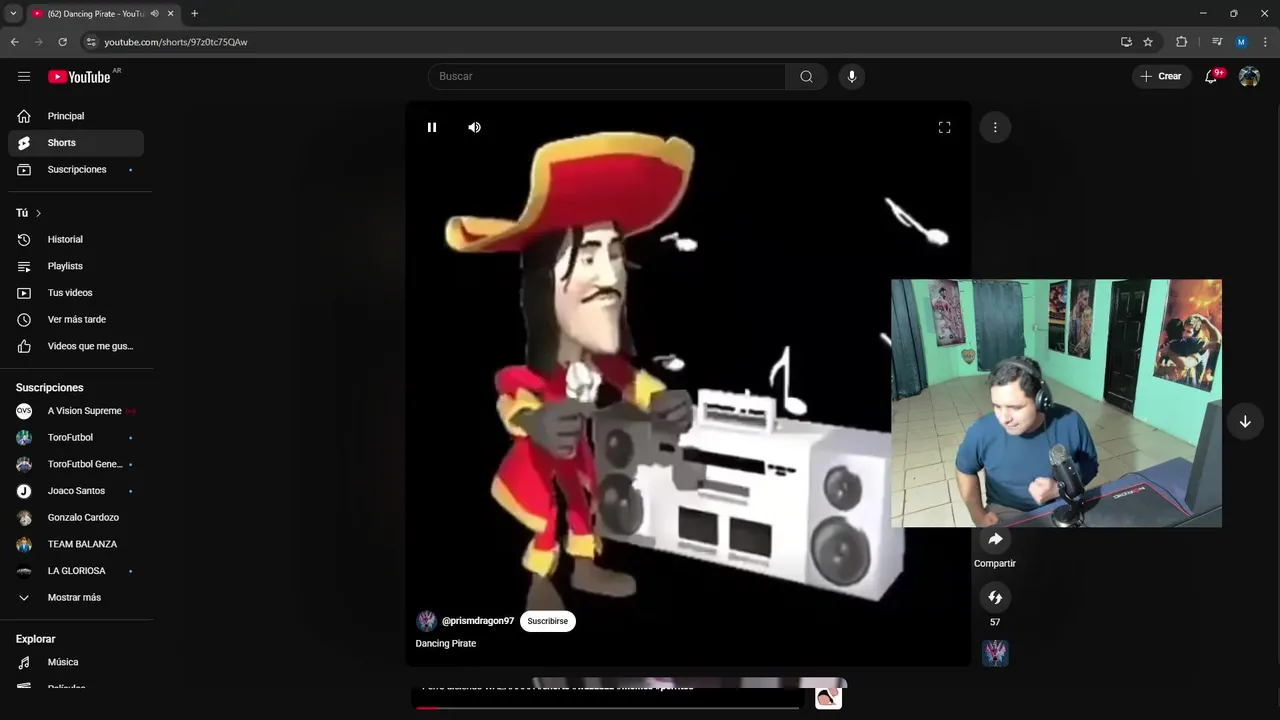Reload the page
Viewport: 1280px width, 720px height.
62,42
